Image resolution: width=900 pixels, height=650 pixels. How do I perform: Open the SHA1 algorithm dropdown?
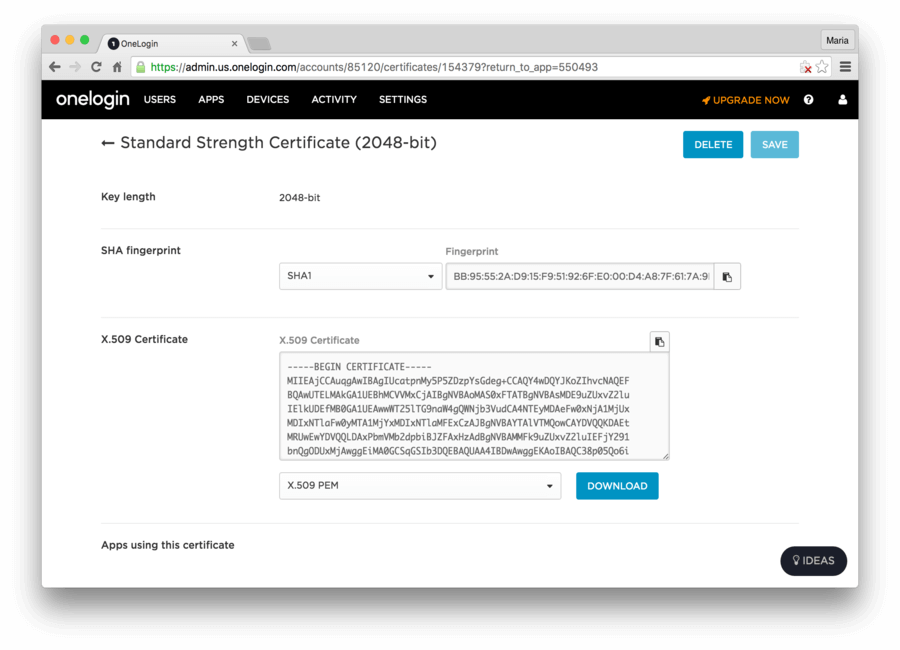click(360, 276)
